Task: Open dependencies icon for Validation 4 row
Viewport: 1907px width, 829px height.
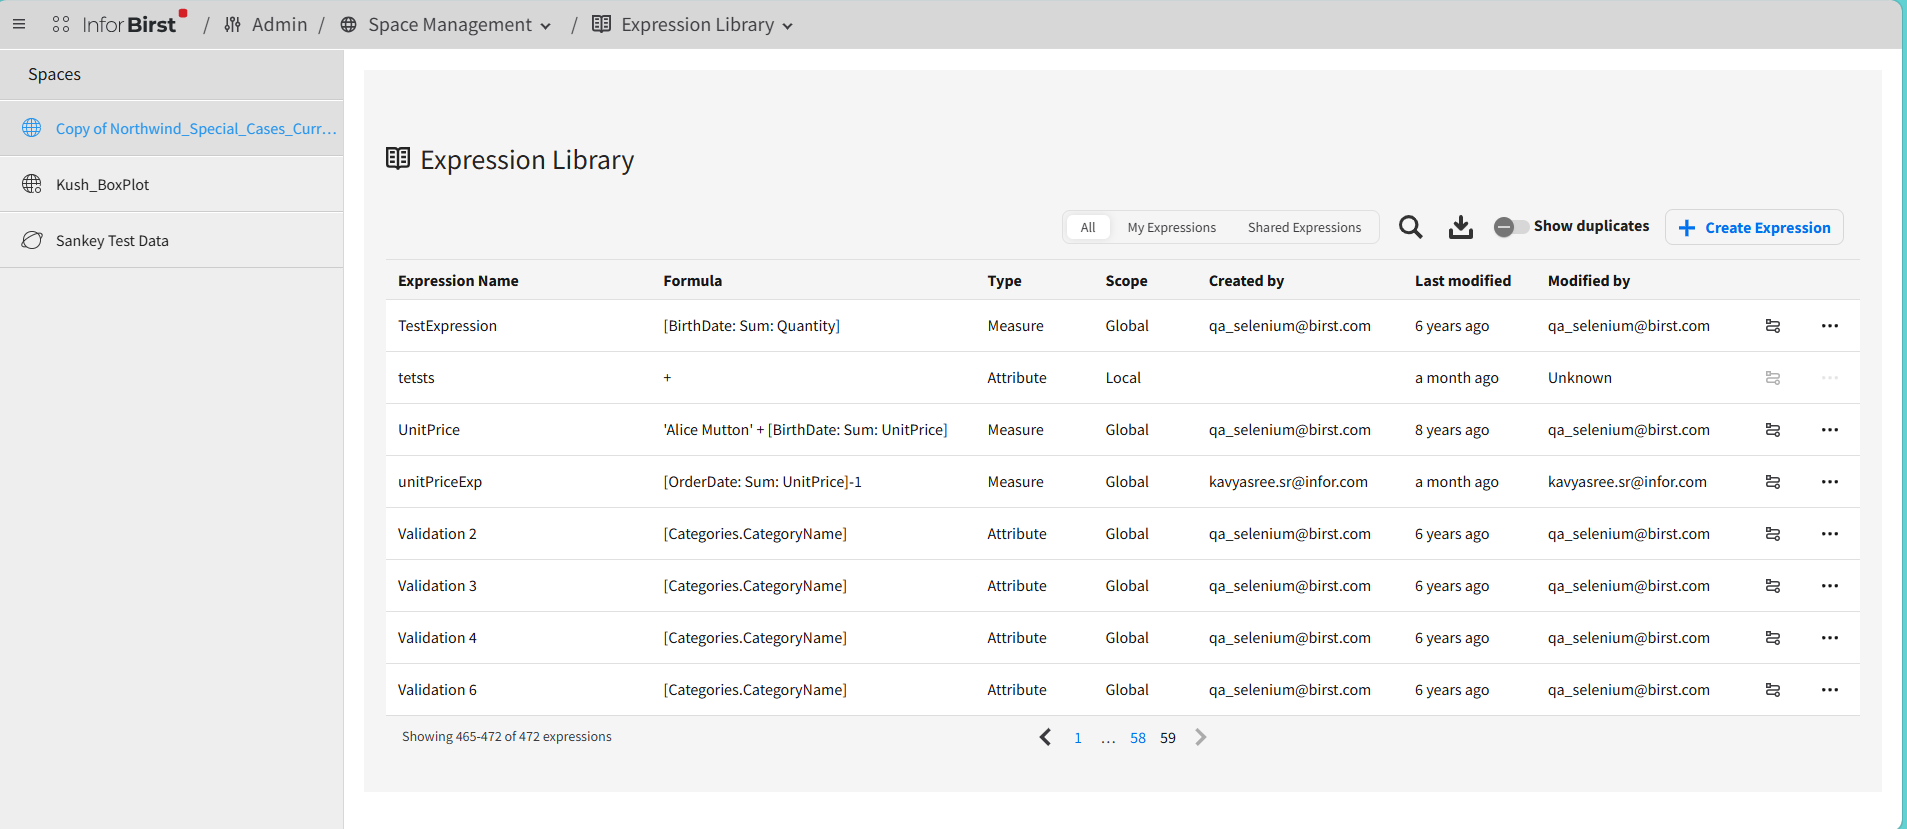Action: pyautogui.click(x=1773, y=638)
